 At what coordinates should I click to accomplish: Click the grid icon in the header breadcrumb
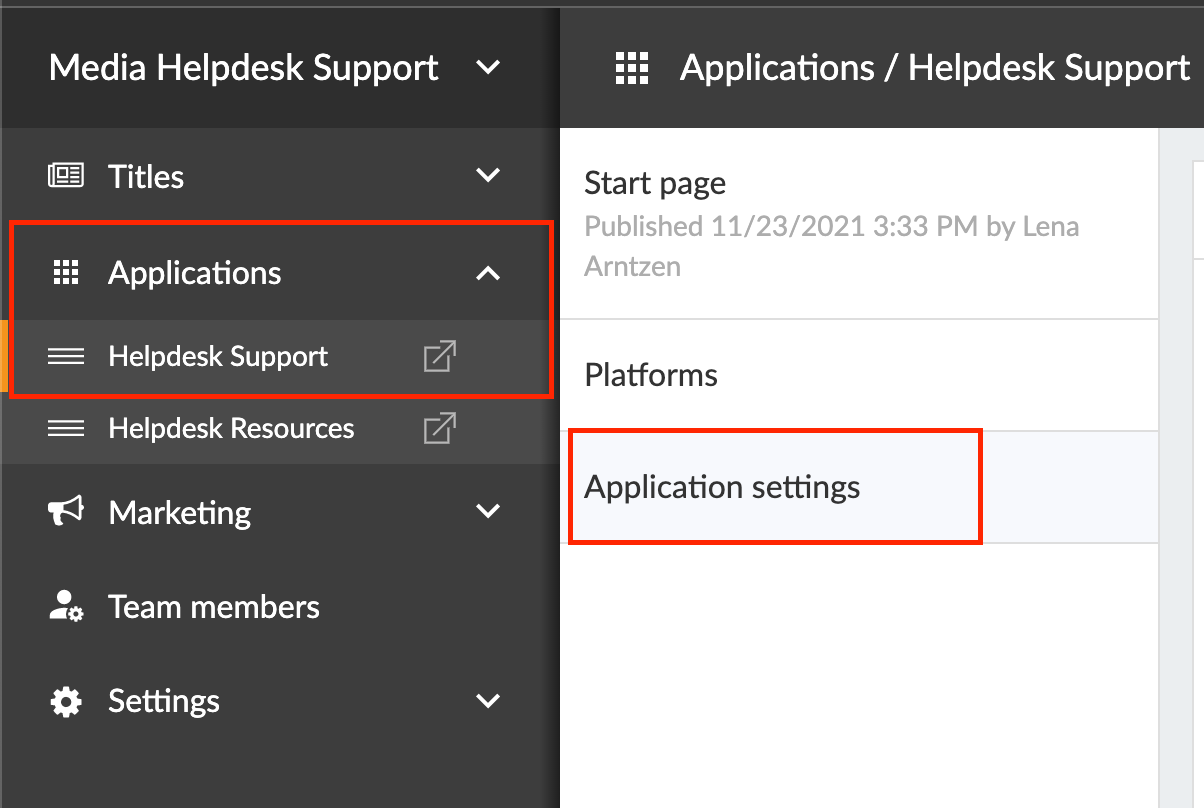[x=632, y=68]
